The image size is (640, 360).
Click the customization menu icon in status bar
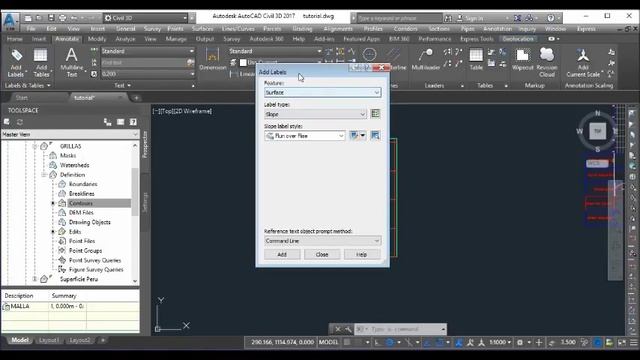pos(633,342)
